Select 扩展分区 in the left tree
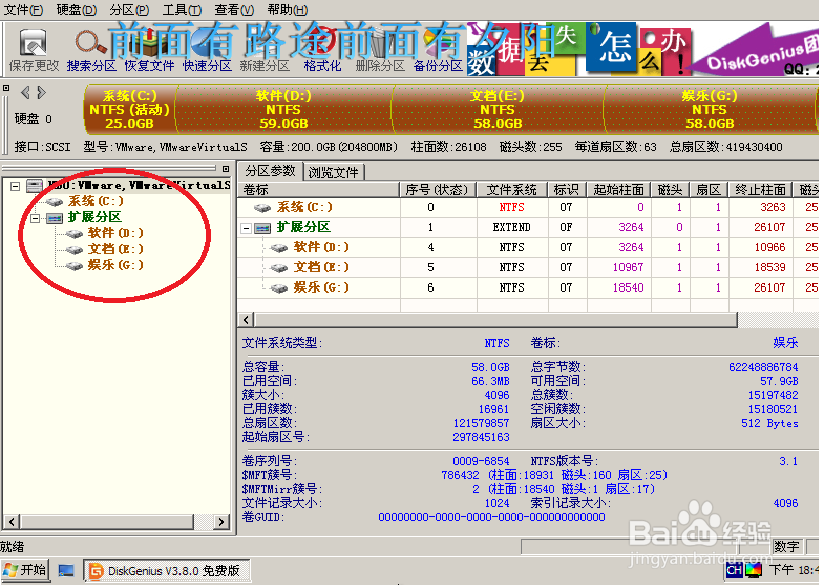The width and height of the screenshot is (819, 587). (95, 217)
